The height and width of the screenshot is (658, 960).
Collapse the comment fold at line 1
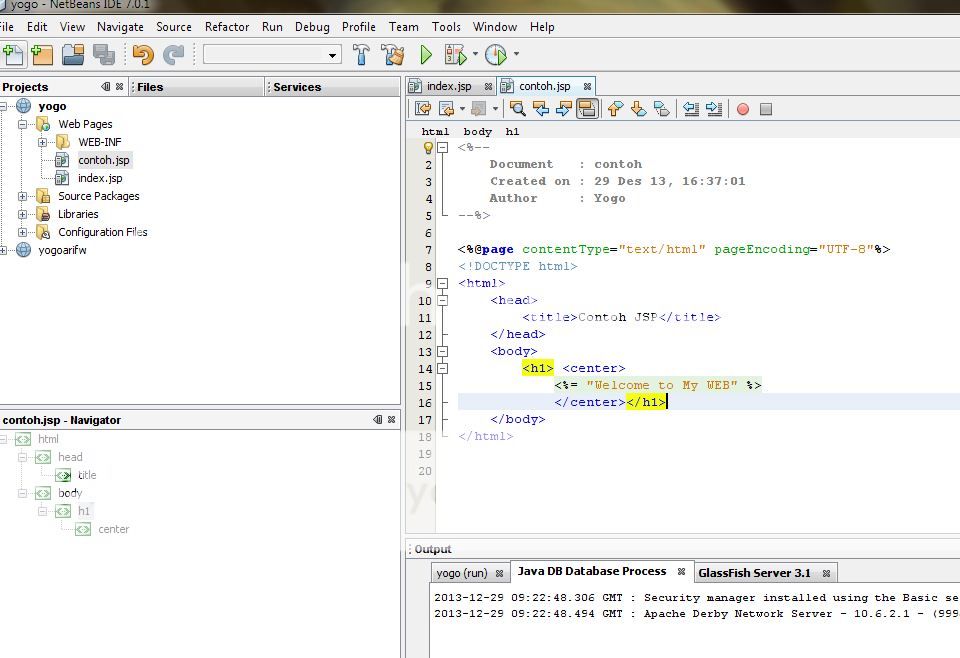point(442,148)
